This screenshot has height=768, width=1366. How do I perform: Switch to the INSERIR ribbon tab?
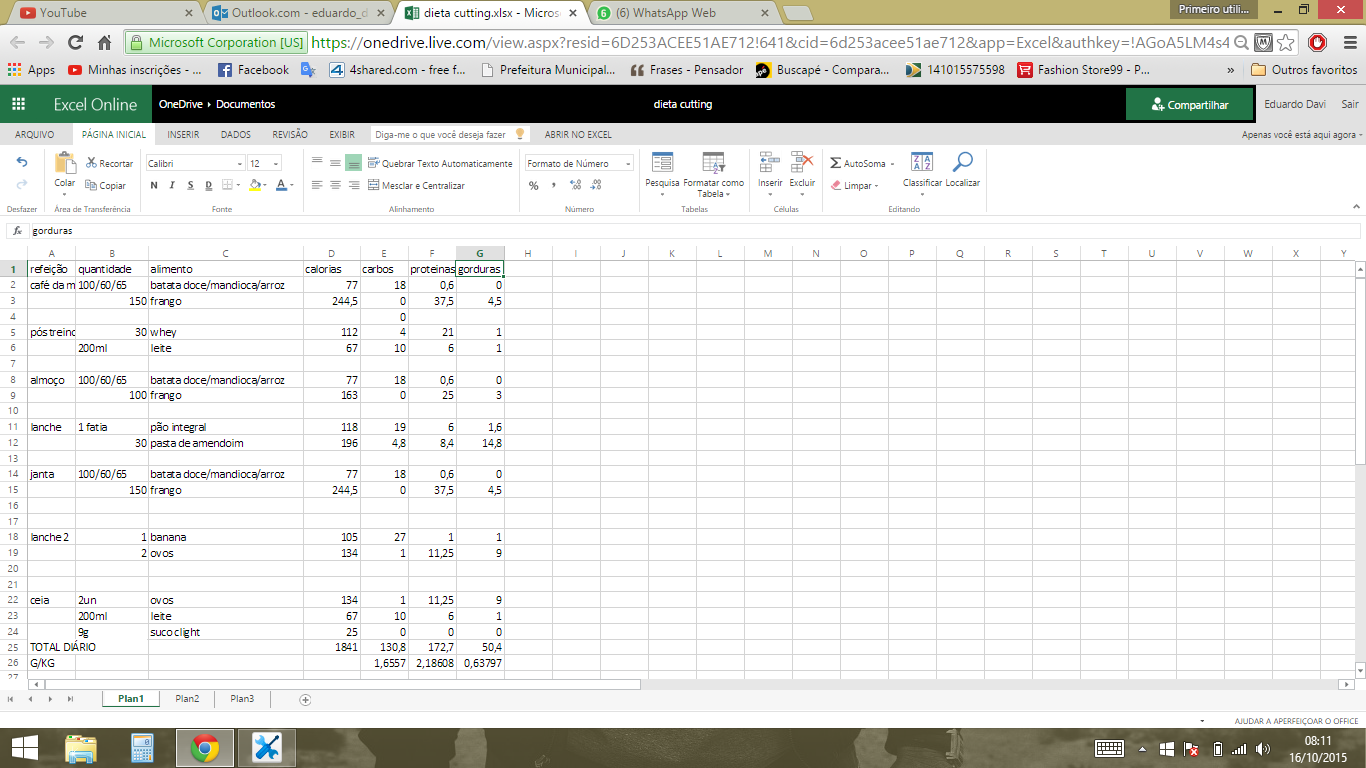(x=183, y=134)
